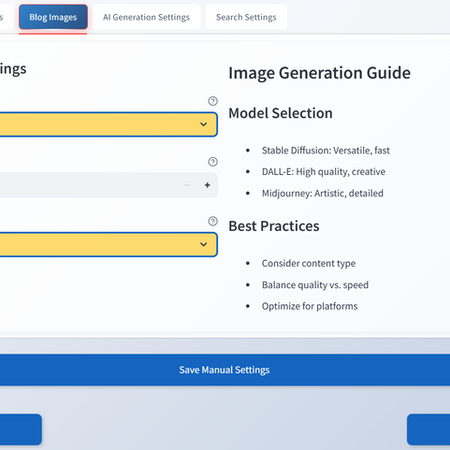Click help icon above the number input
Viewport: 450px width, 450px height.
(x=213, y=162)
